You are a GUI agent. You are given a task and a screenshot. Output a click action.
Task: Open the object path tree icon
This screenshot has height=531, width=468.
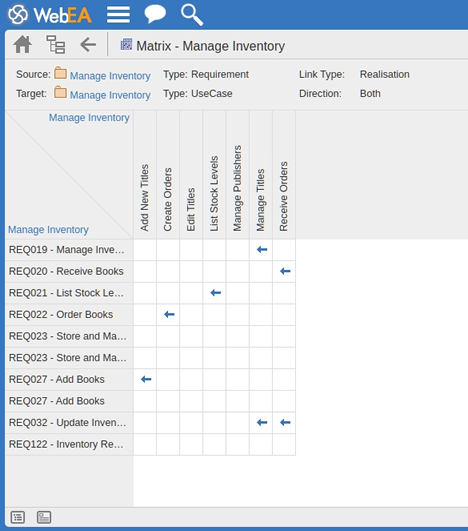pyautogui.click(x=56, y=44)
